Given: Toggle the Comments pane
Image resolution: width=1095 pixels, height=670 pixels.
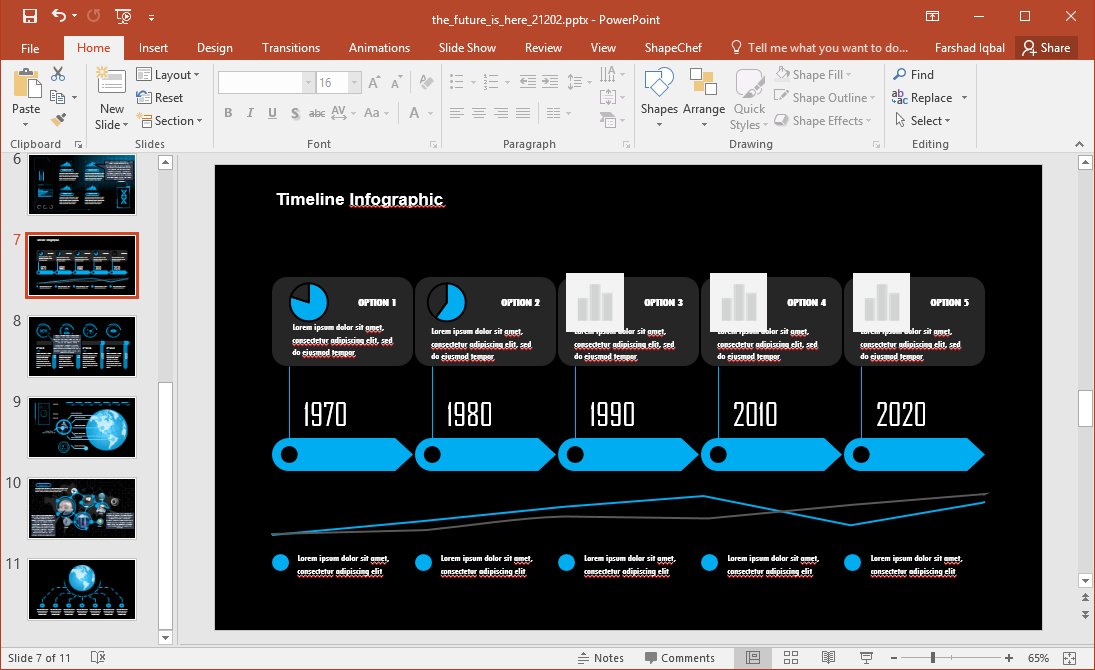Looking at the screenshot, I should tap(680, 658).
